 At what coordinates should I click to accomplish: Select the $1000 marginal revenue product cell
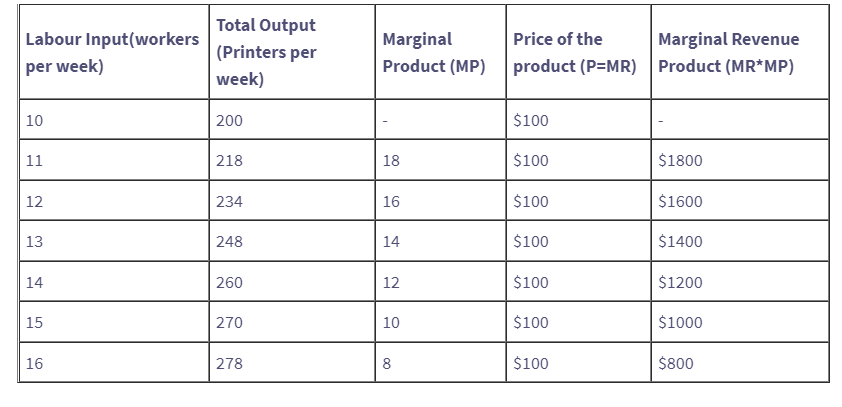[x=681, y=323]
